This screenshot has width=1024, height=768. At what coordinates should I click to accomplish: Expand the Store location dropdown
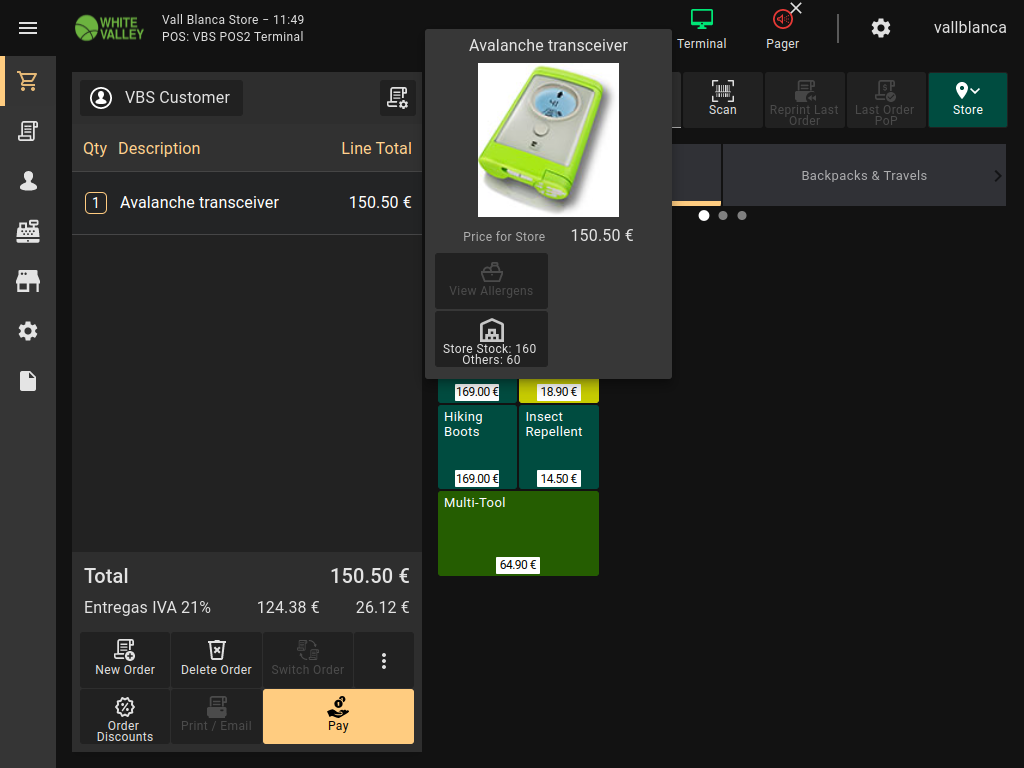(x=967, y=99)
